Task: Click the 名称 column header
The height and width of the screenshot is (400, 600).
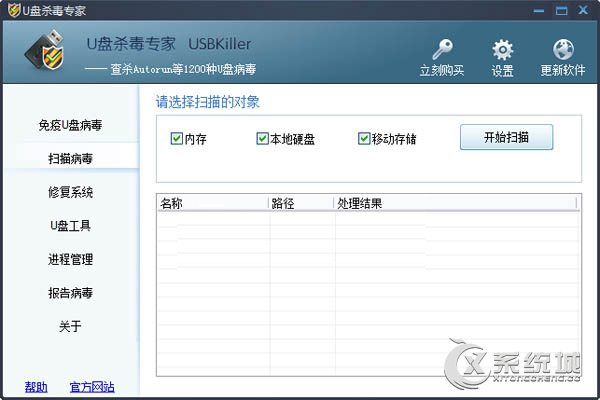Action: click(212, 203)
